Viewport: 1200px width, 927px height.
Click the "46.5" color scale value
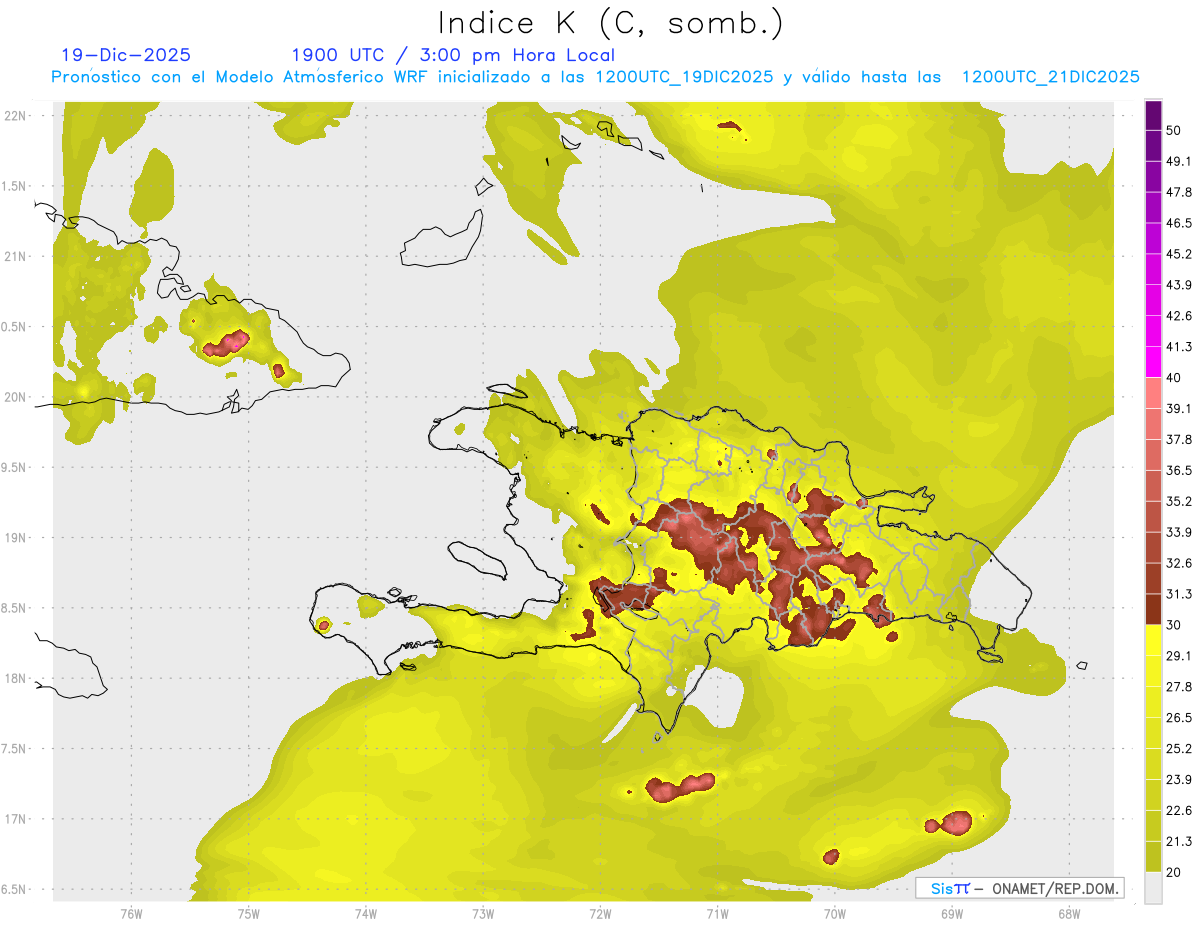tap(1179, 223)
